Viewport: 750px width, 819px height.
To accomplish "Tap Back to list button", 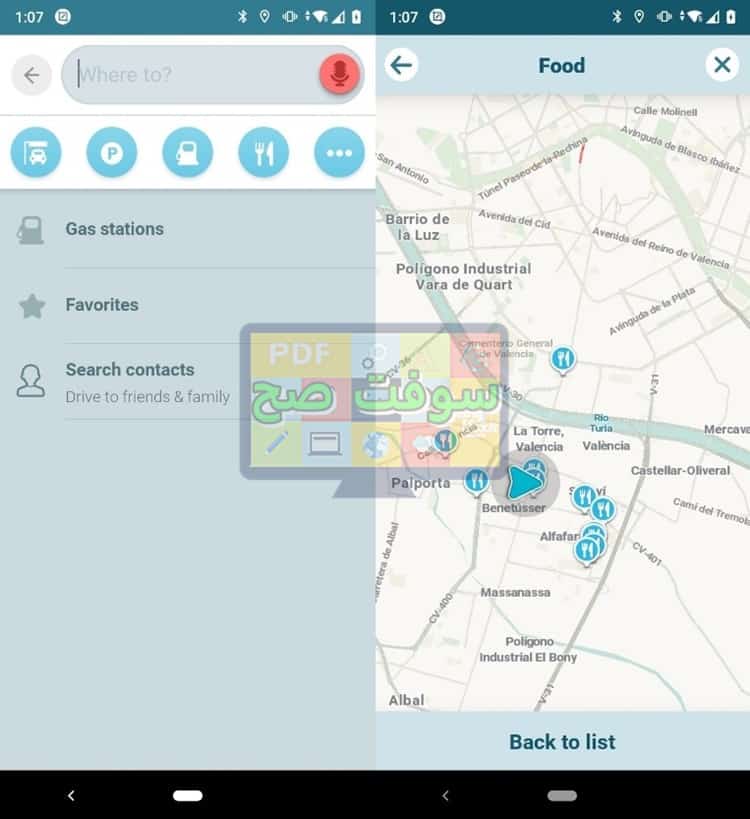I will coord(562,741).
